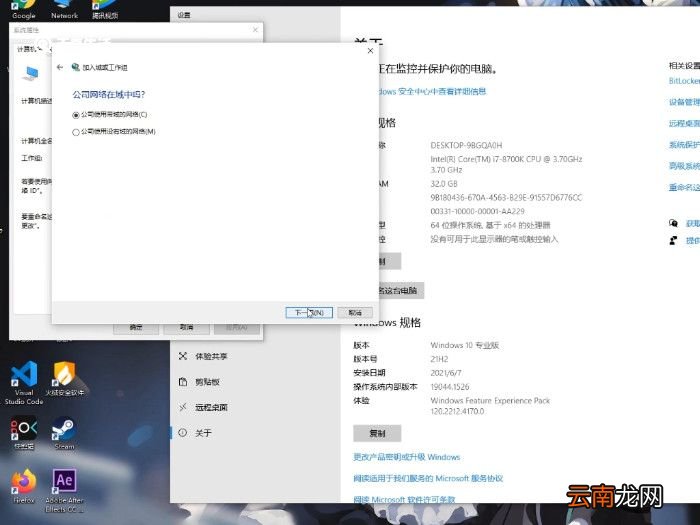The width and height of the screenshot is (700, 525).
Task: Click the Windows 10 专业版 edition value
Action: [x=464, y=345]
